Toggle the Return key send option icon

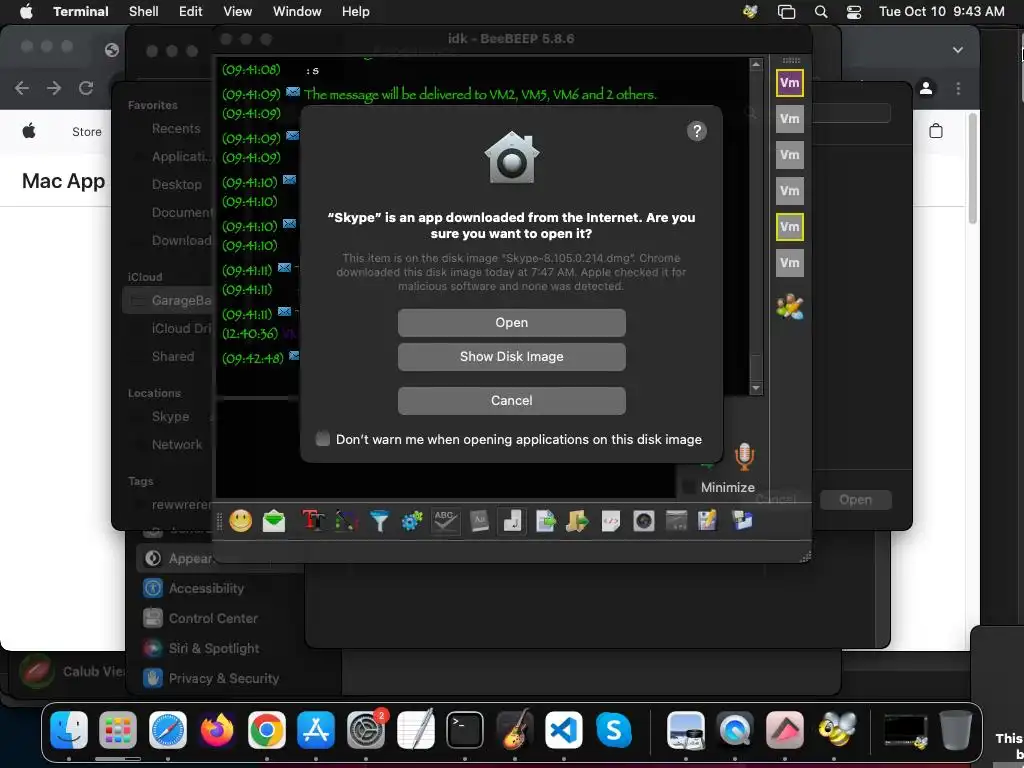click(512, 520)
